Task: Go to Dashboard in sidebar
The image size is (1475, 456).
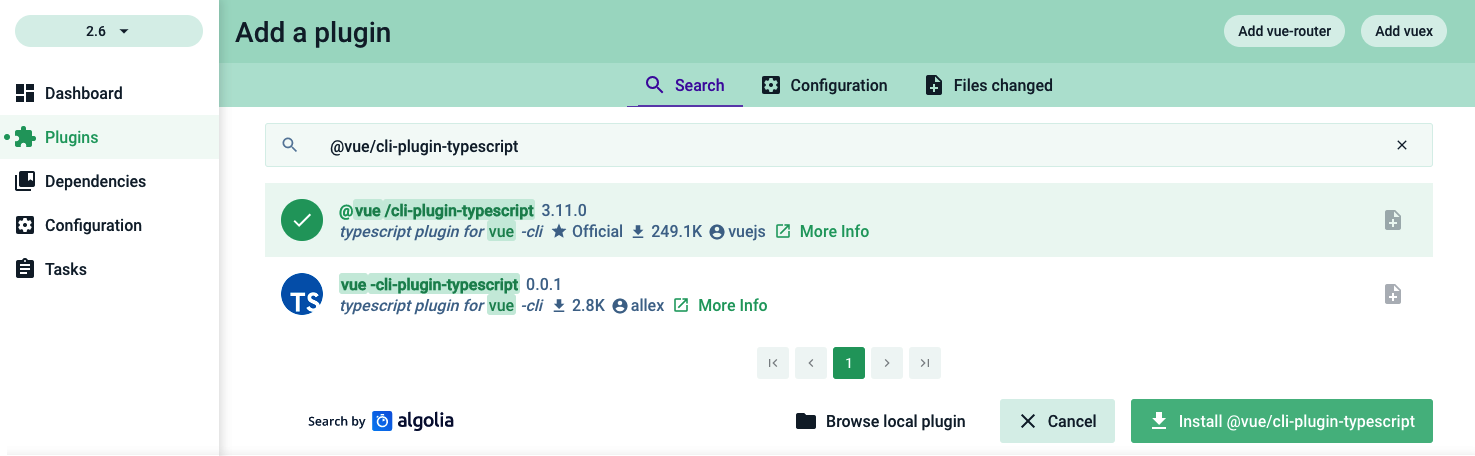Action: click(109, 93)
